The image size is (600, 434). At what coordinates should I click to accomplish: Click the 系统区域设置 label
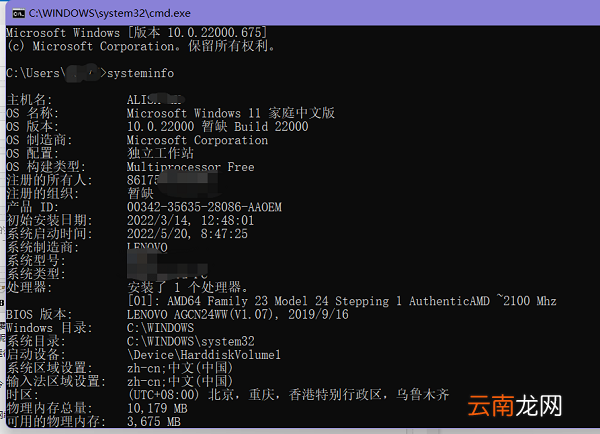point(49,368)
